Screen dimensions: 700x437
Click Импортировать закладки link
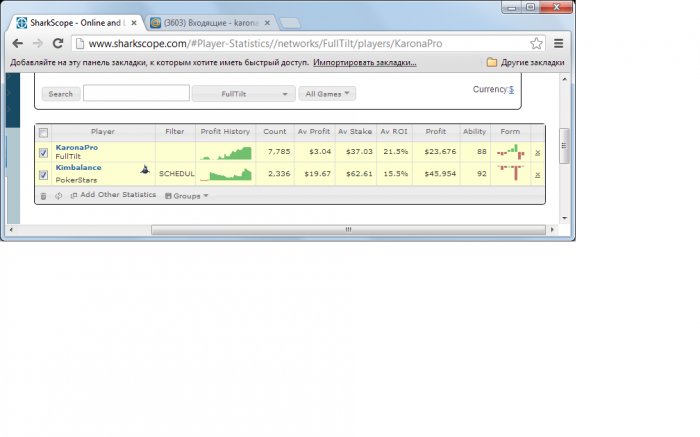pos(365,62)
